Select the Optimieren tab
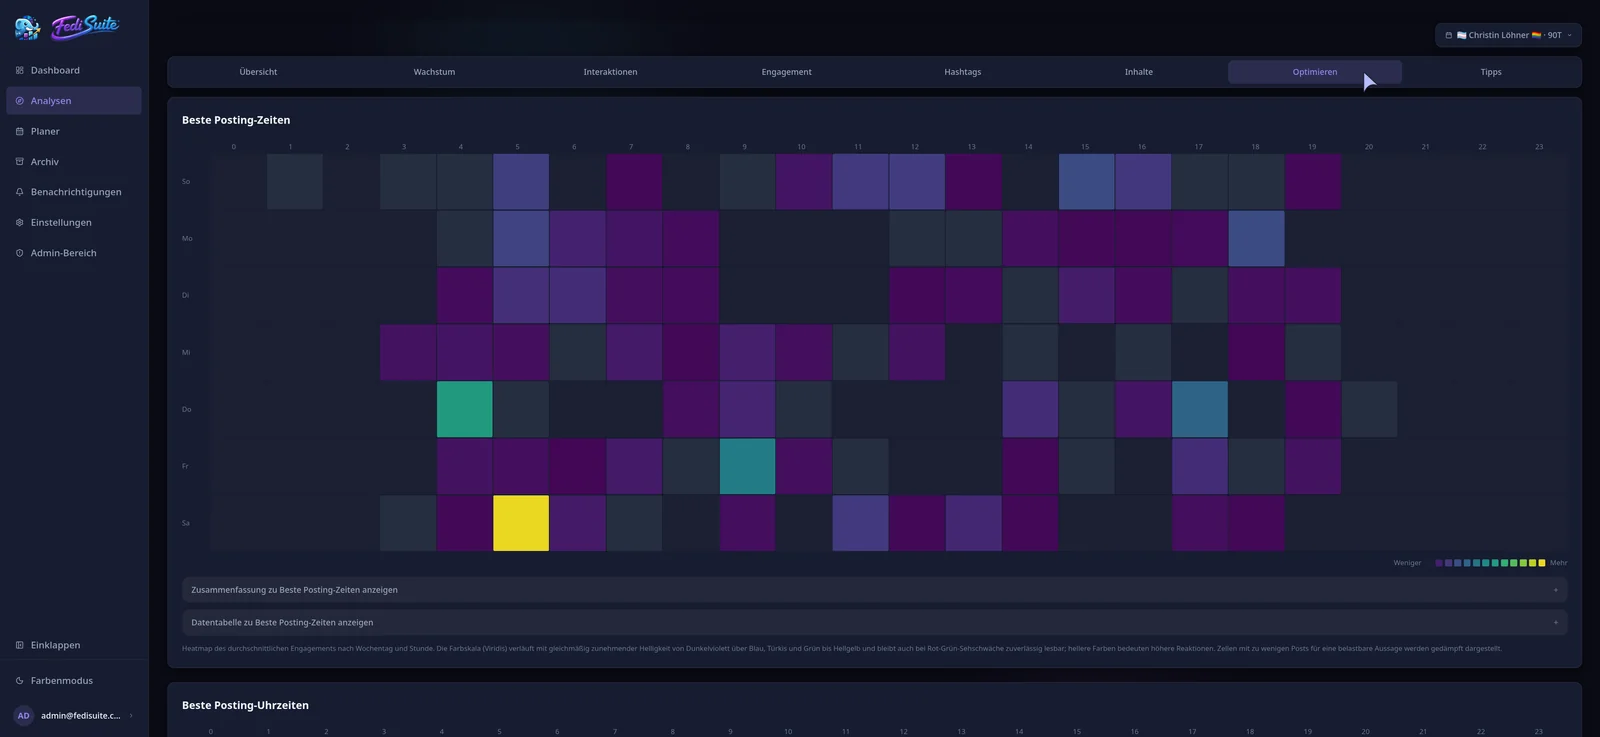The image size is (1600, 737). (1314, 72)
